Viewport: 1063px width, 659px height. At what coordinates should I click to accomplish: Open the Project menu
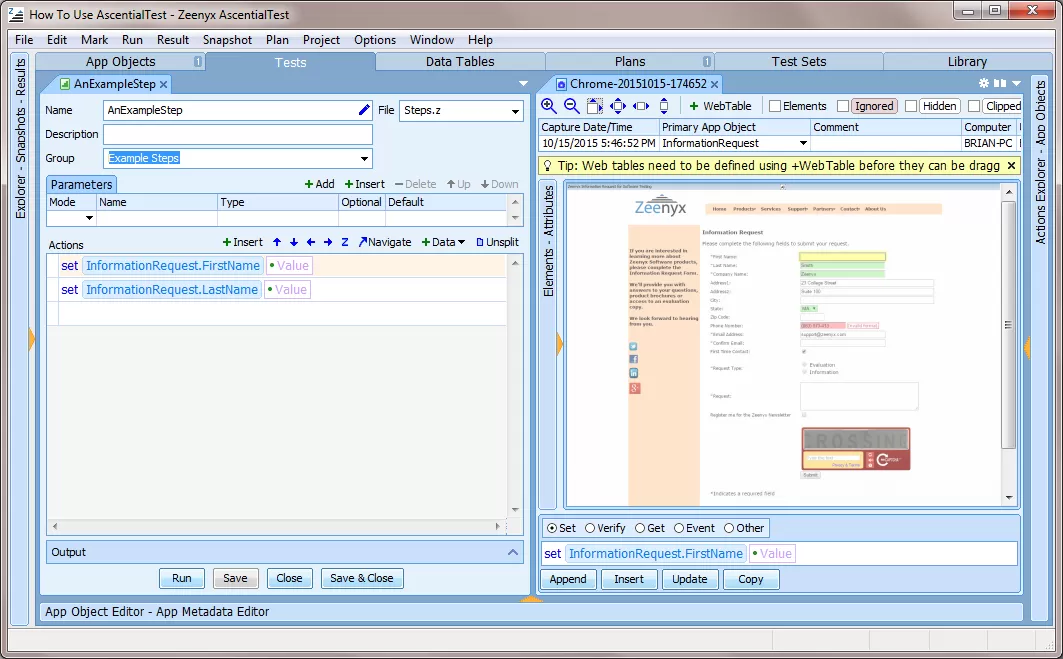321,40
